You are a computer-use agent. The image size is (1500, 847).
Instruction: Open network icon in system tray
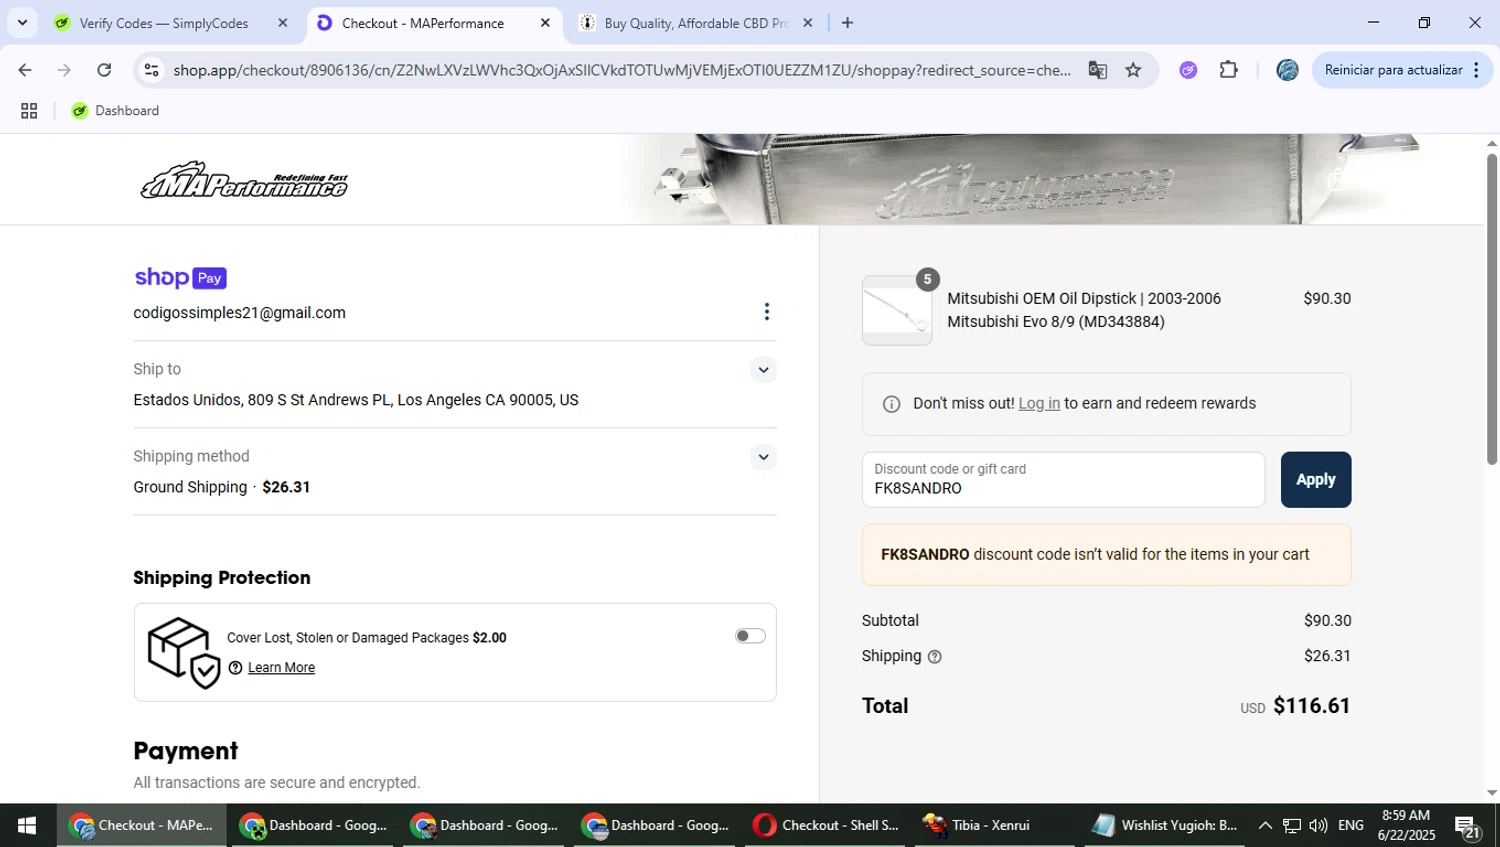point(1292,826)
